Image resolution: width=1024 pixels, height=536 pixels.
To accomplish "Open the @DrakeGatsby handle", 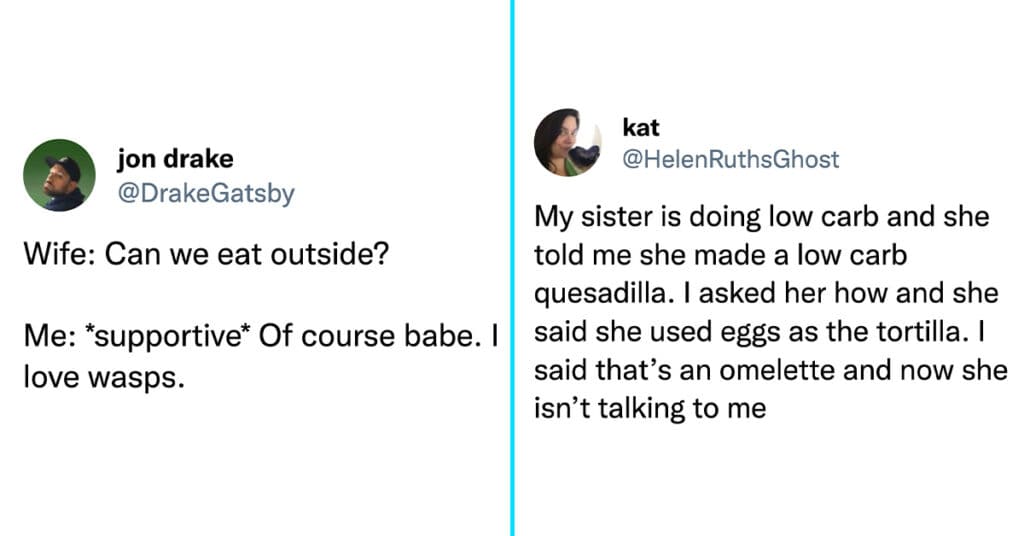I will click(206, 193).
